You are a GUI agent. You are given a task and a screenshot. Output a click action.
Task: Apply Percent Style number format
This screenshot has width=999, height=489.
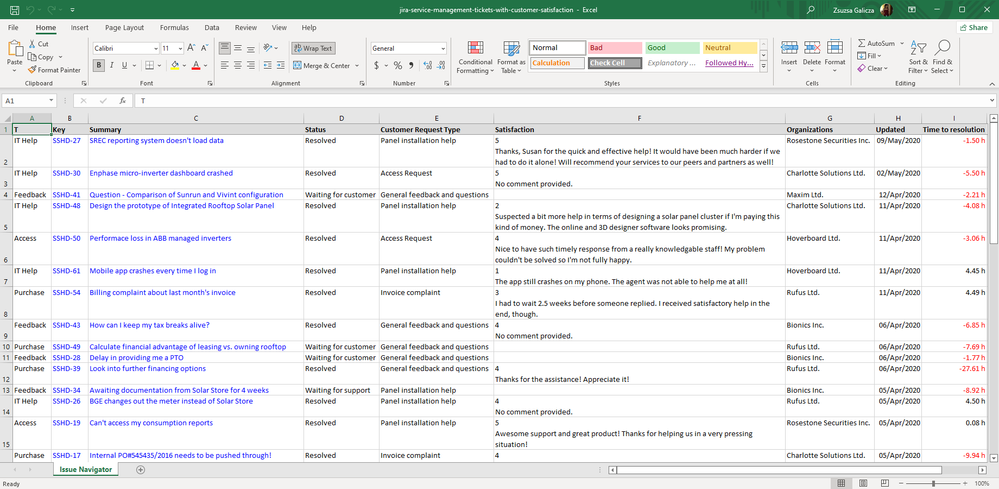coord(398,66)
